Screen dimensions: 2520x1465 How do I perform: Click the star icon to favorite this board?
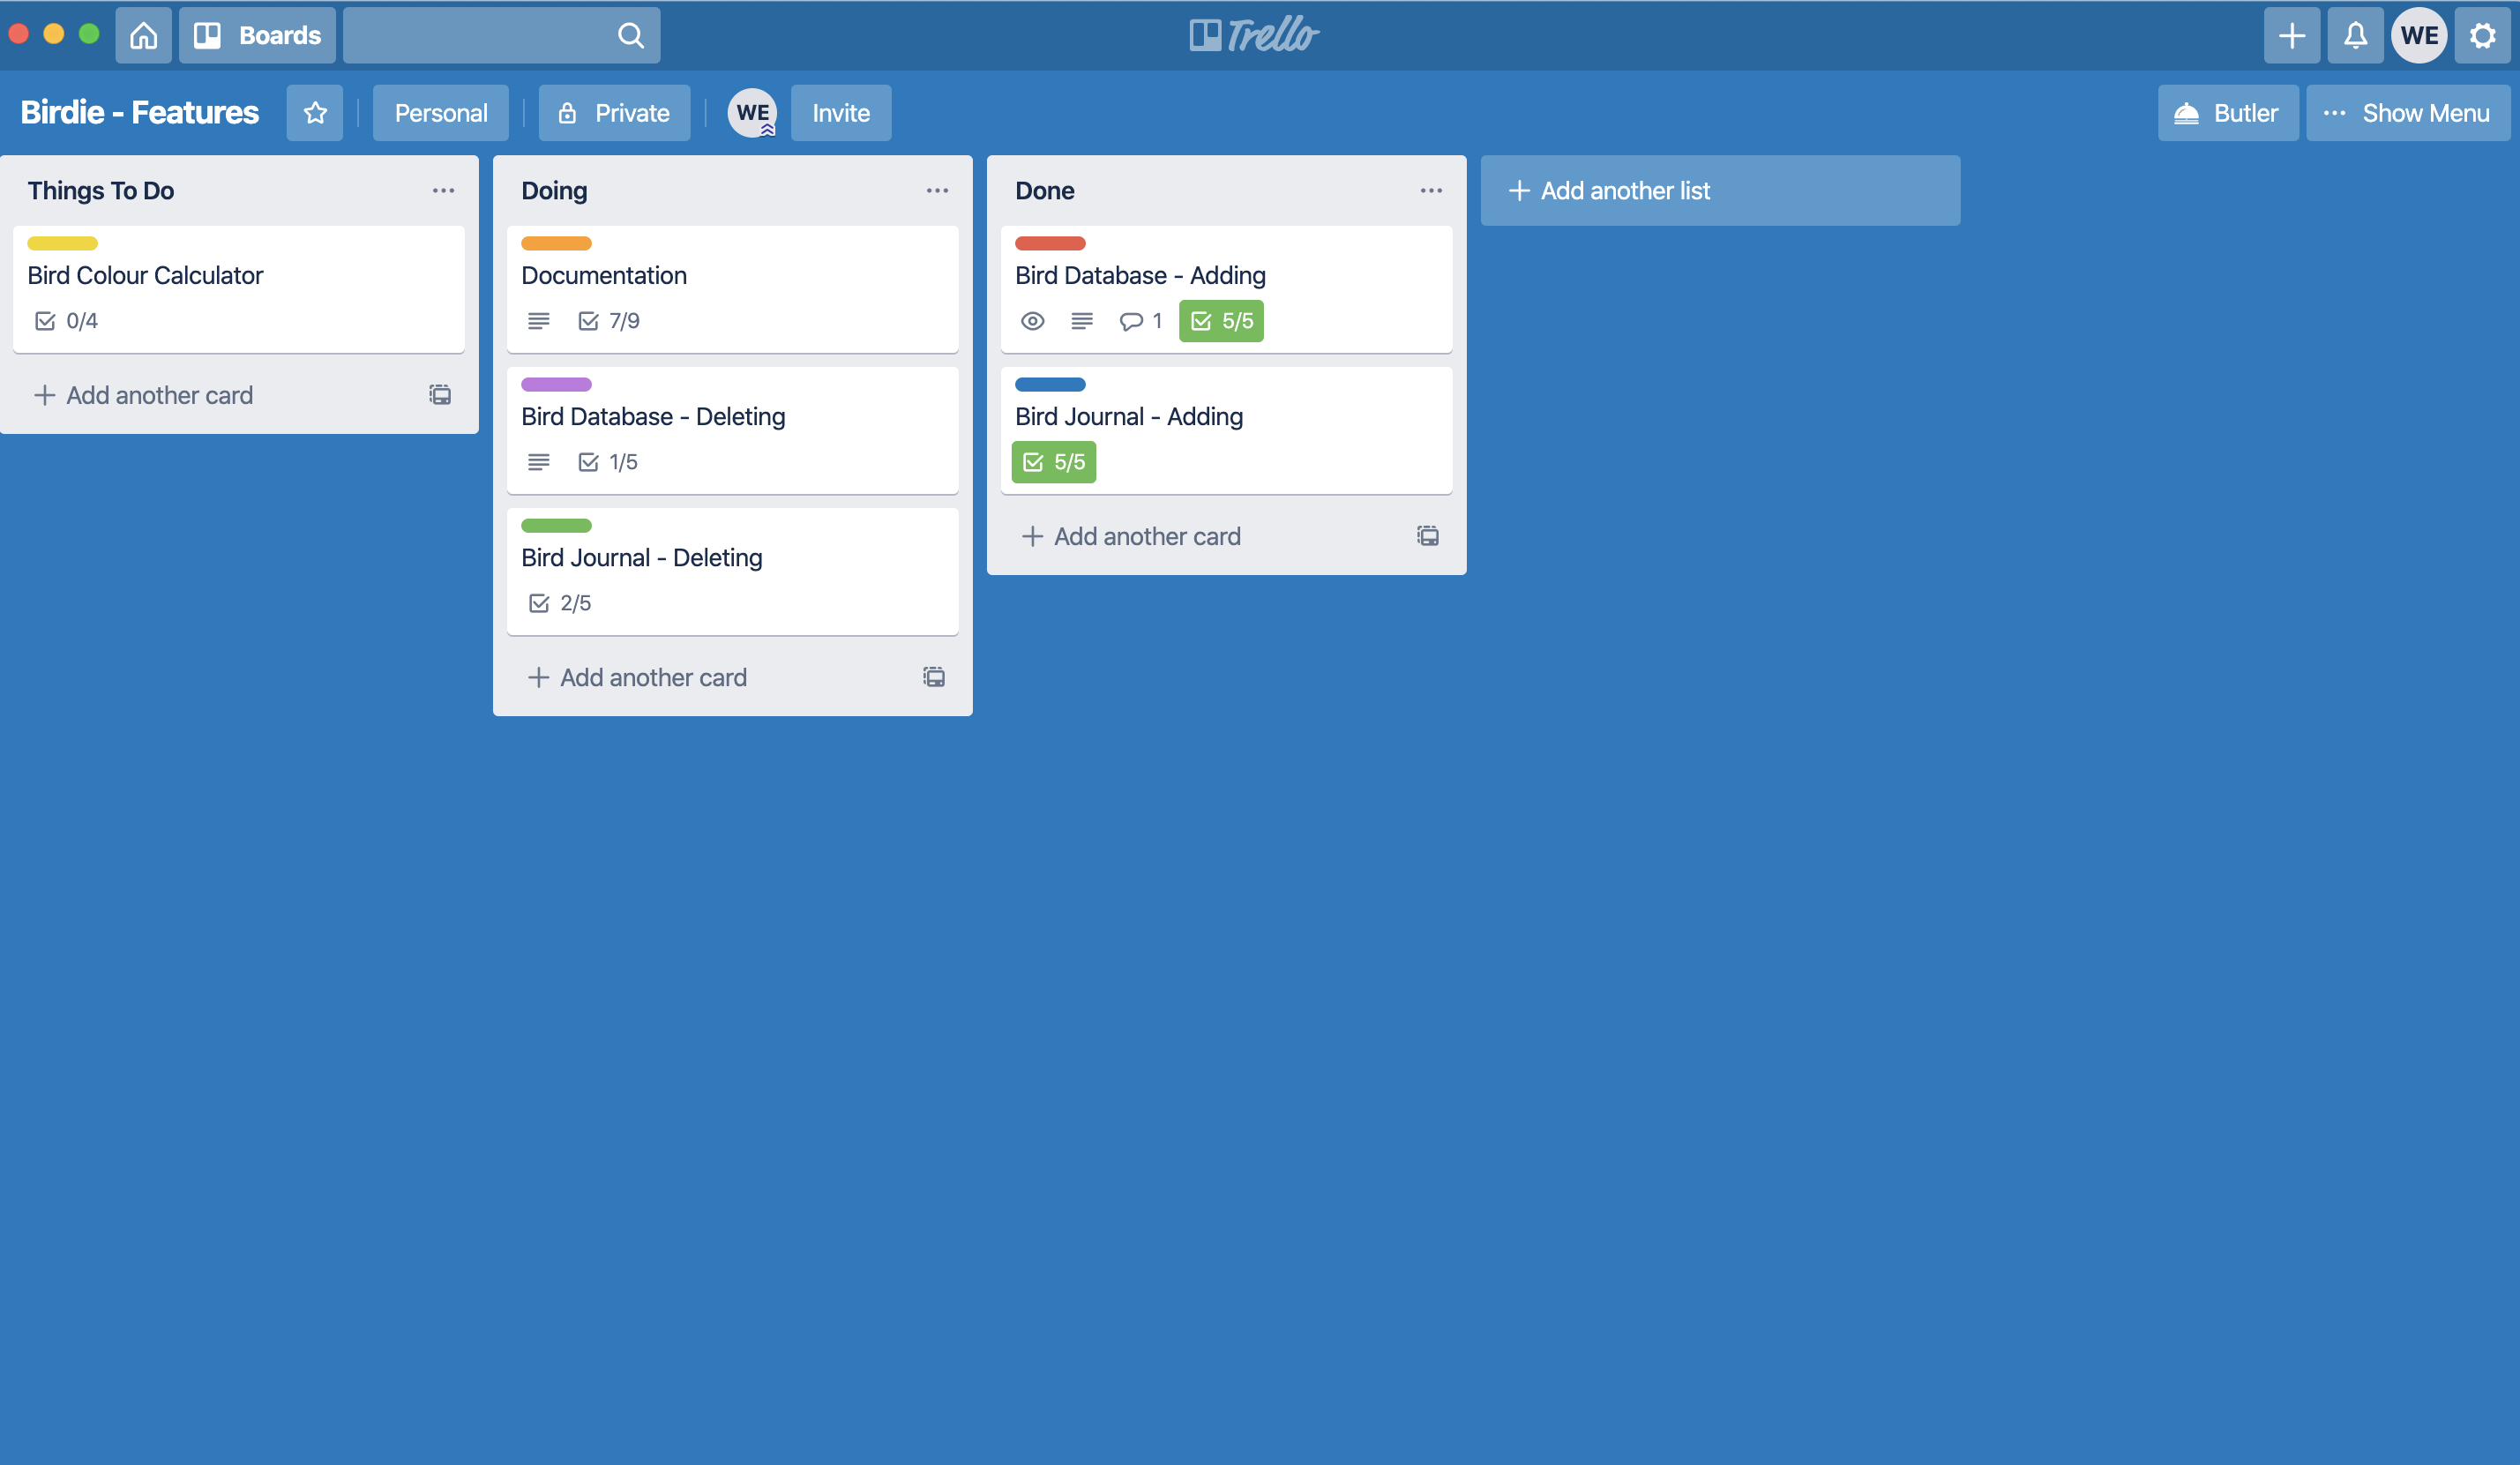pos(314,112)
